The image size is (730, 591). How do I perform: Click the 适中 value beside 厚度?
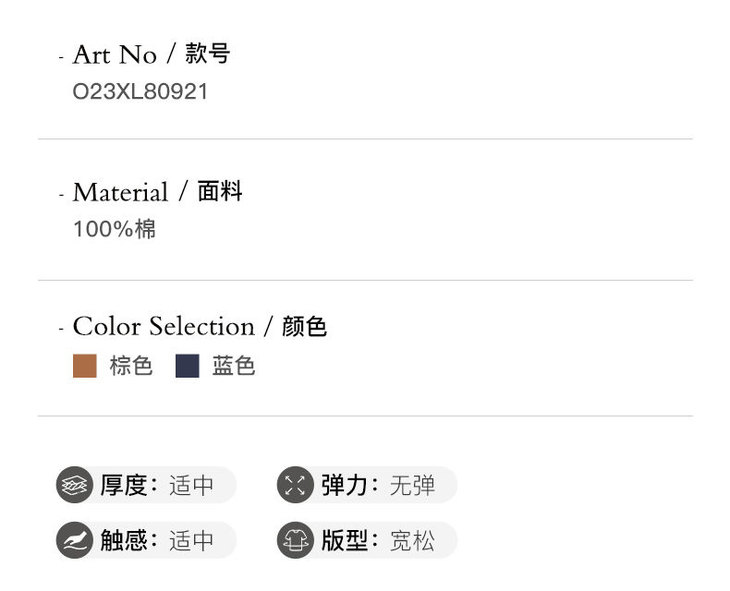pyautogui.click(x=192, y=486)
